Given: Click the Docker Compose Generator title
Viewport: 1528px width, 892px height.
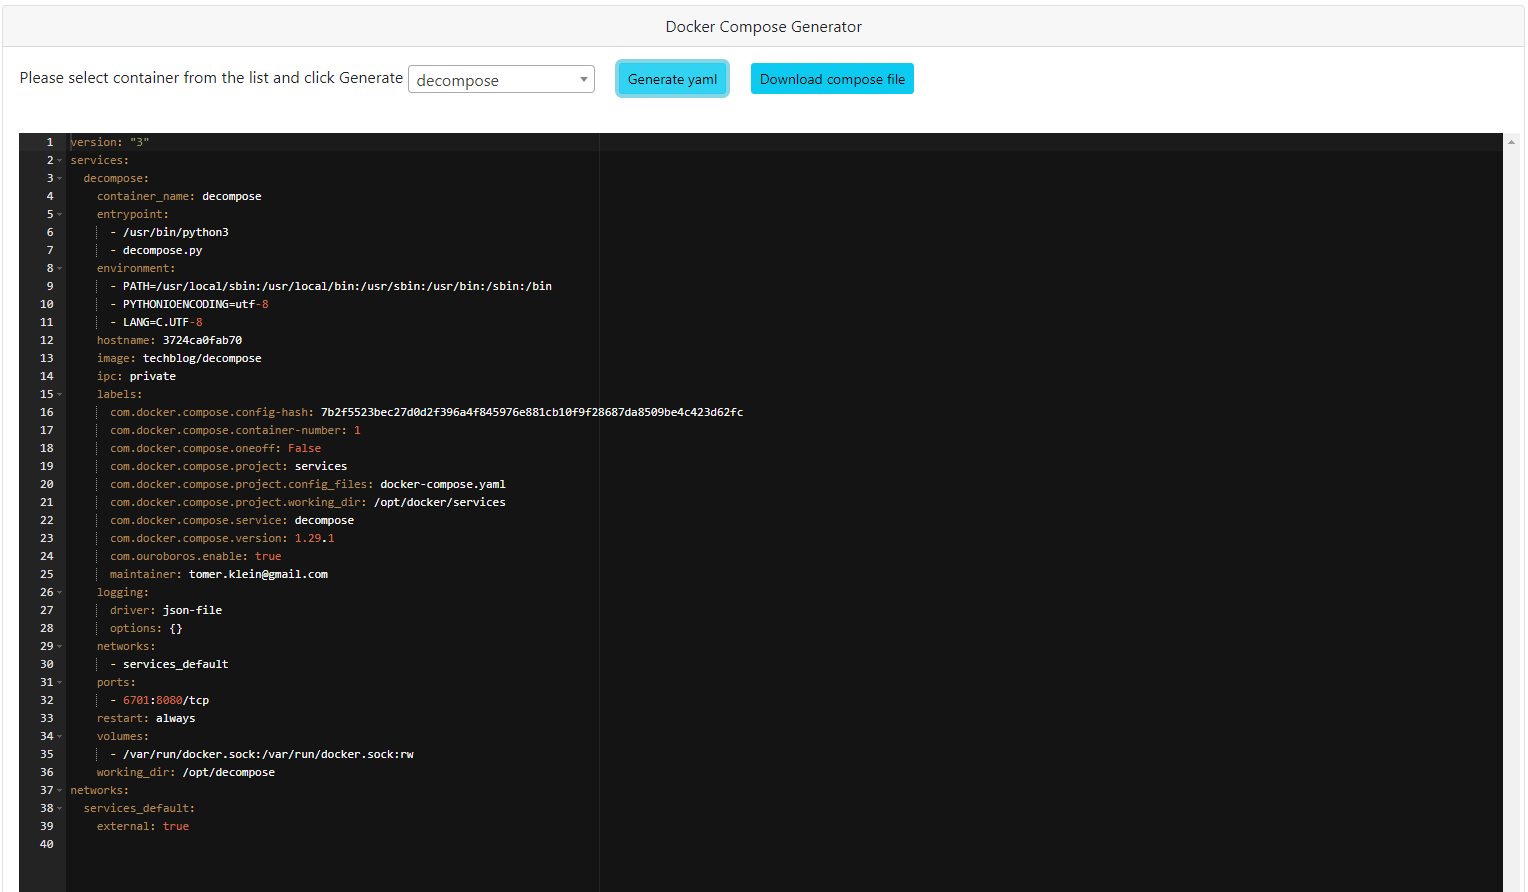Looking at the screenshot, I should pyautogui.click(x=763, y=26).
